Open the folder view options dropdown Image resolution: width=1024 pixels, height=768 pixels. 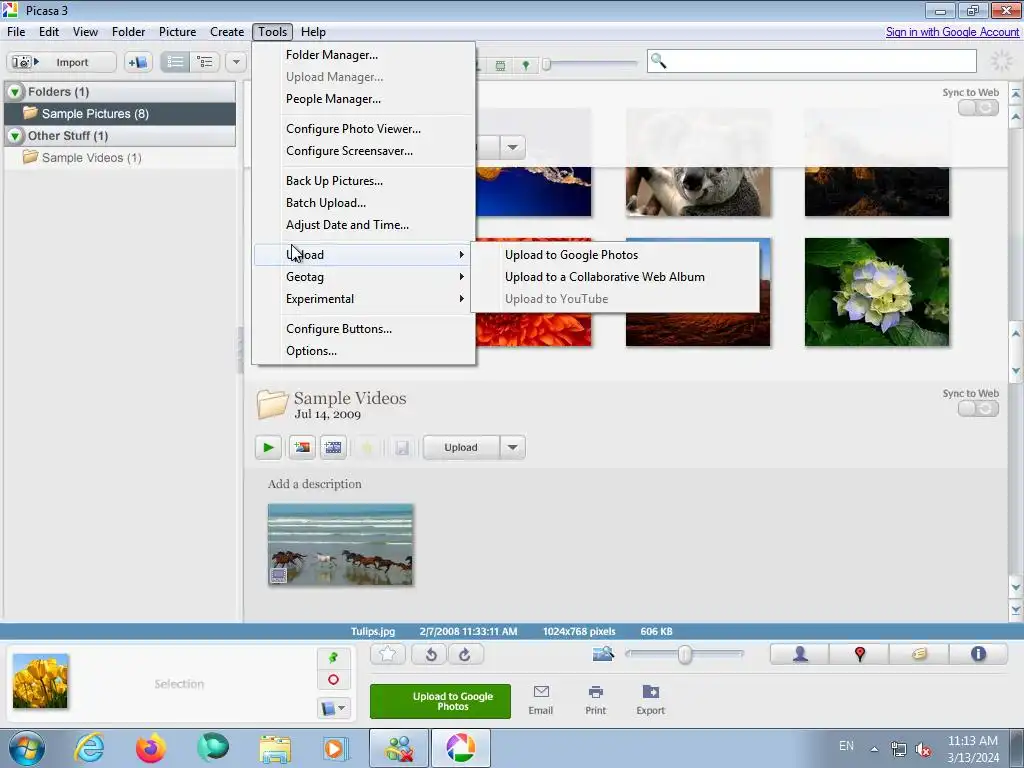[x=236, y=62]
